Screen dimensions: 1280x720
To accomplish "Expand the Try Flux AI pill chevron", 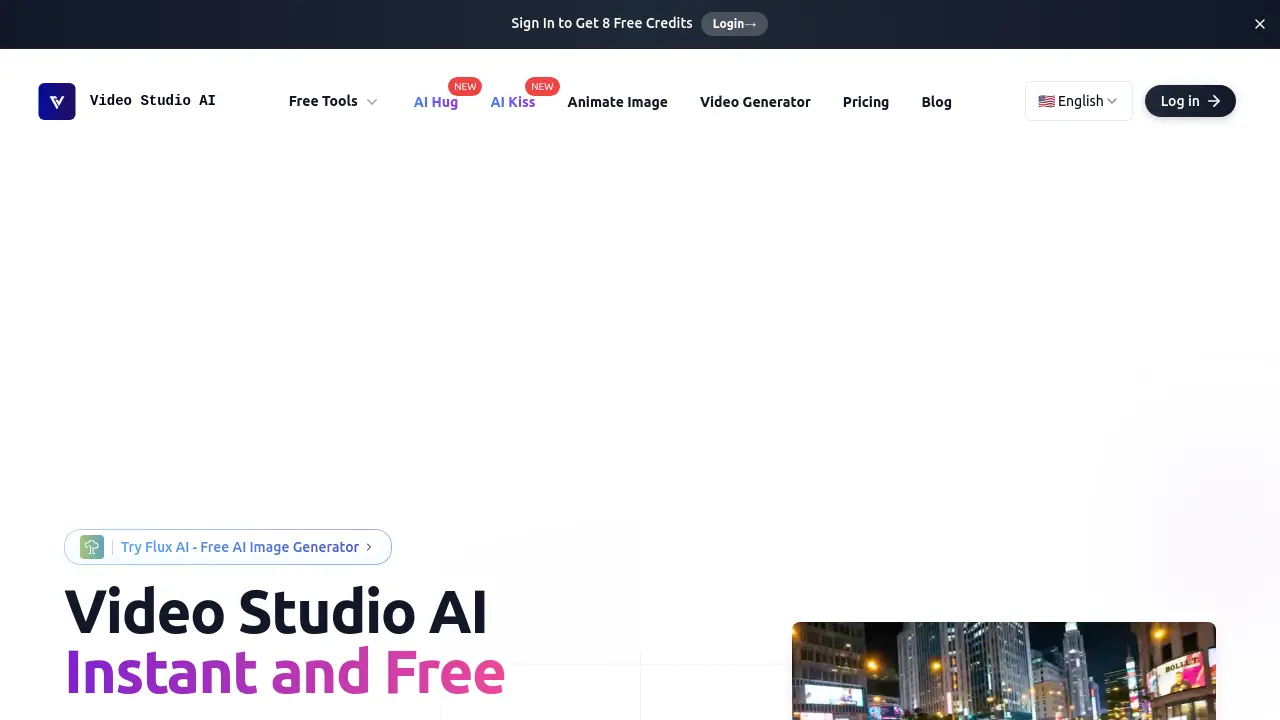I will [x=369, y=547].
